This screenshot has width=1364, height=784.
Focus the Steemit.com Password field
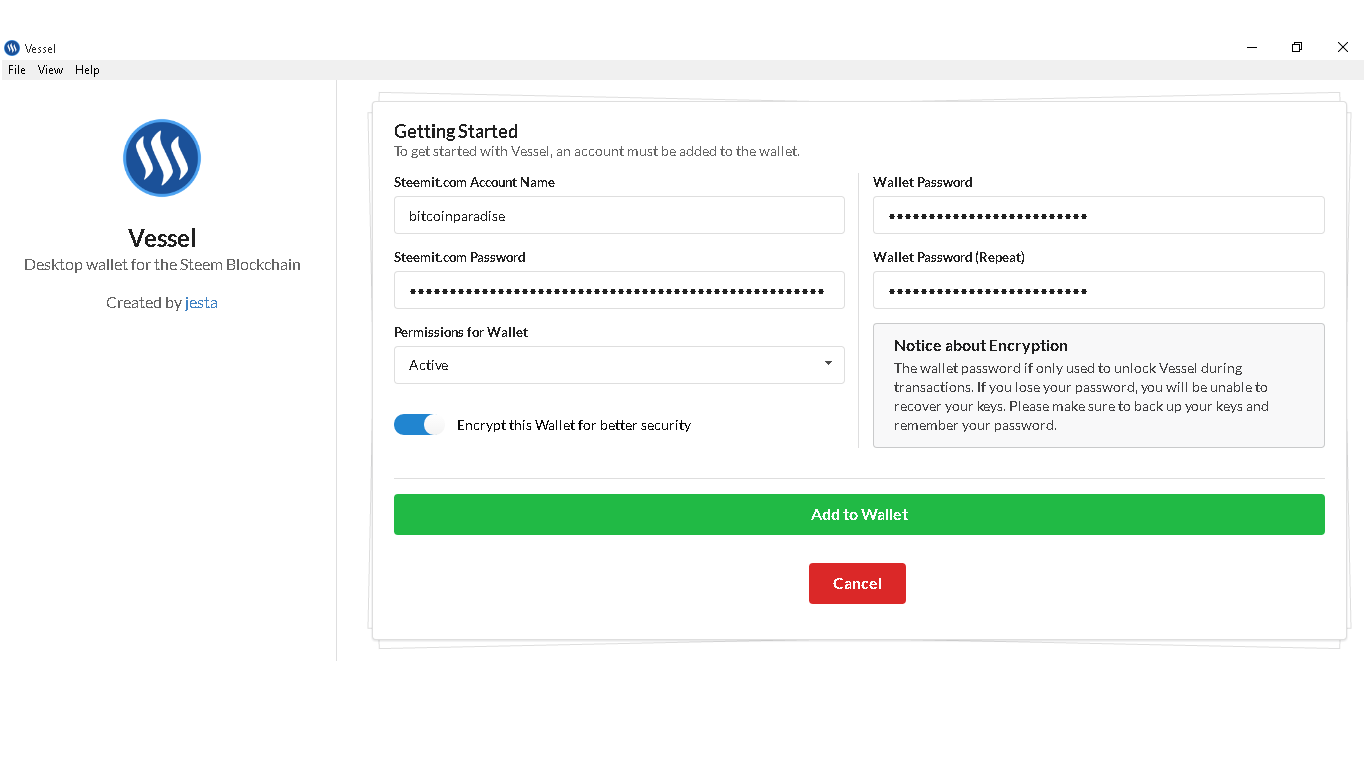tap(619, 290)
